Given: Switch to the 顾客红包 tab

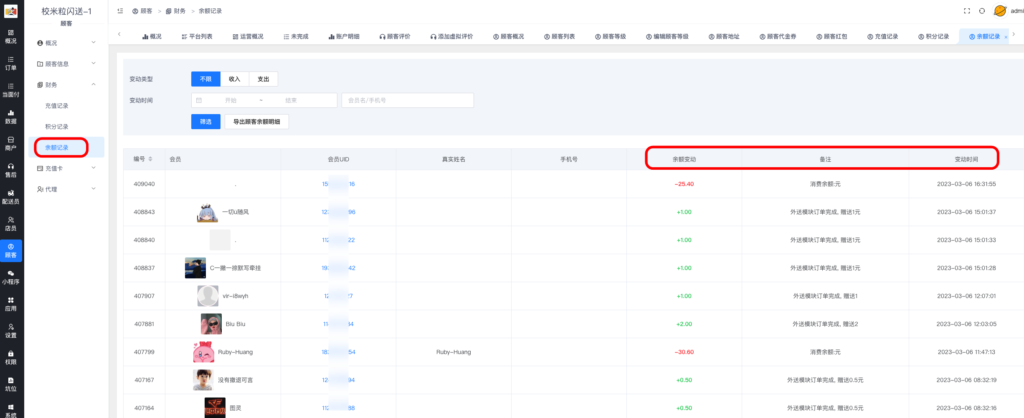Looking at the screenshot, I should click(831, 37).
